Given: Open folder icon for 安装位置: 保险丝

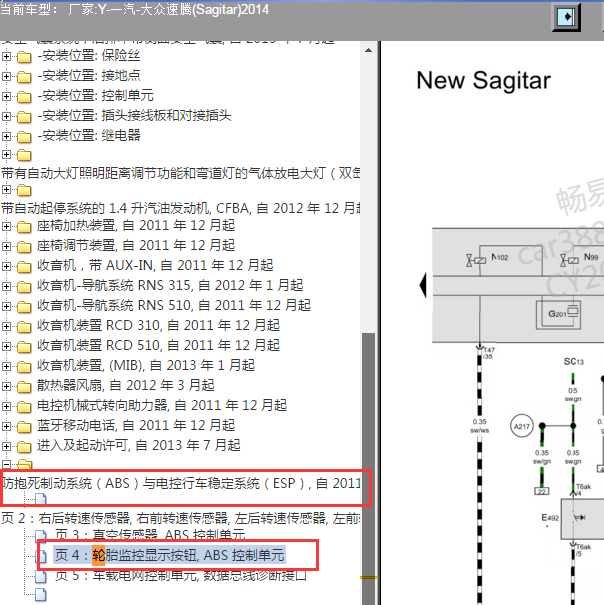Looking at the screenshot, I should click(24, 57).
